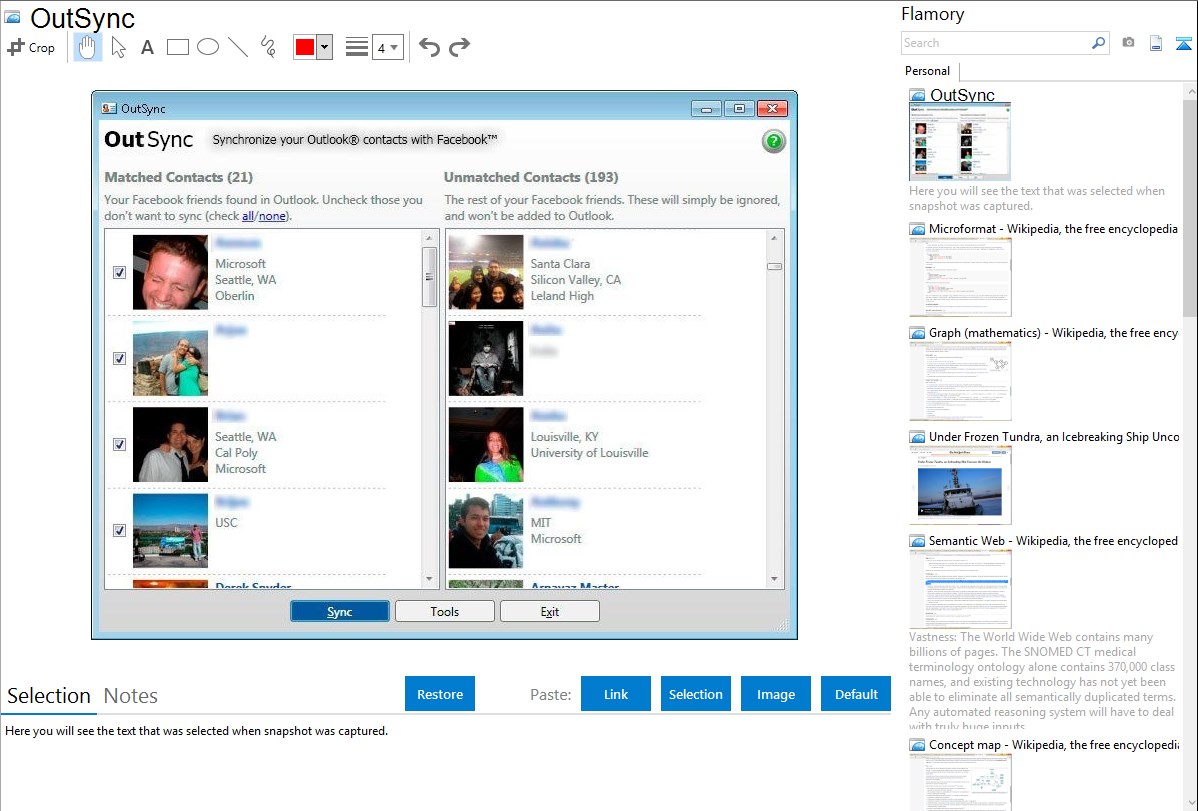Open the Under Frozen Tundra ship thumbnail
This screenshot has width=1198, height=811.
tap(960, 485)
